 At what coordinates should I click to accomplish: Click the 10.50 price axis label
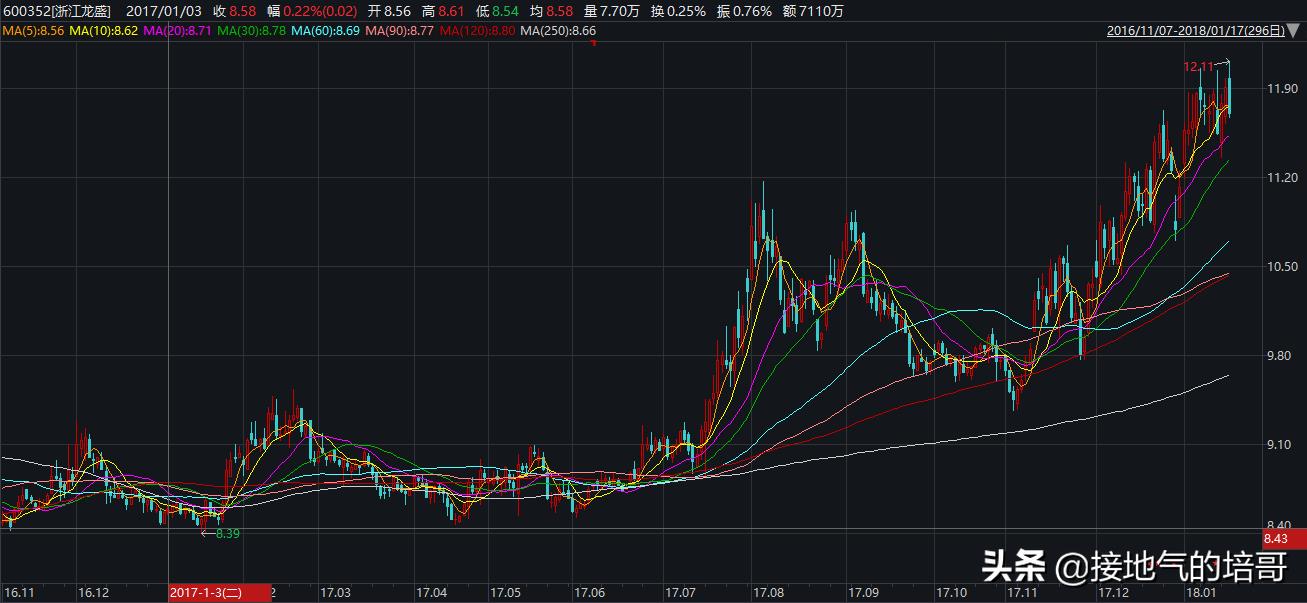[x=1281, y=266]
